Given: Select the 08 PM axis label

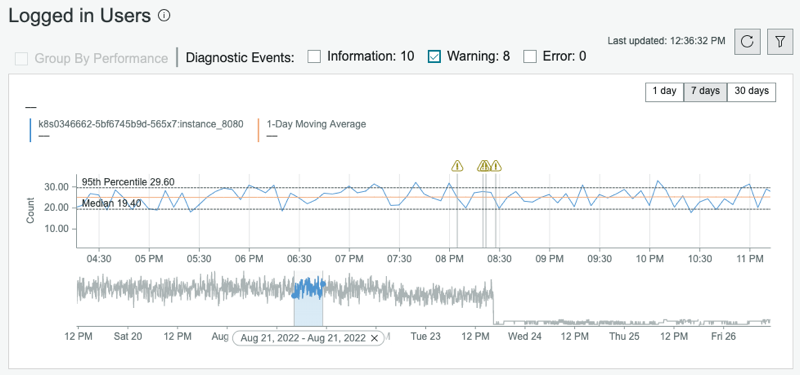Looking at the screenshot, I should tap(449, 259).
